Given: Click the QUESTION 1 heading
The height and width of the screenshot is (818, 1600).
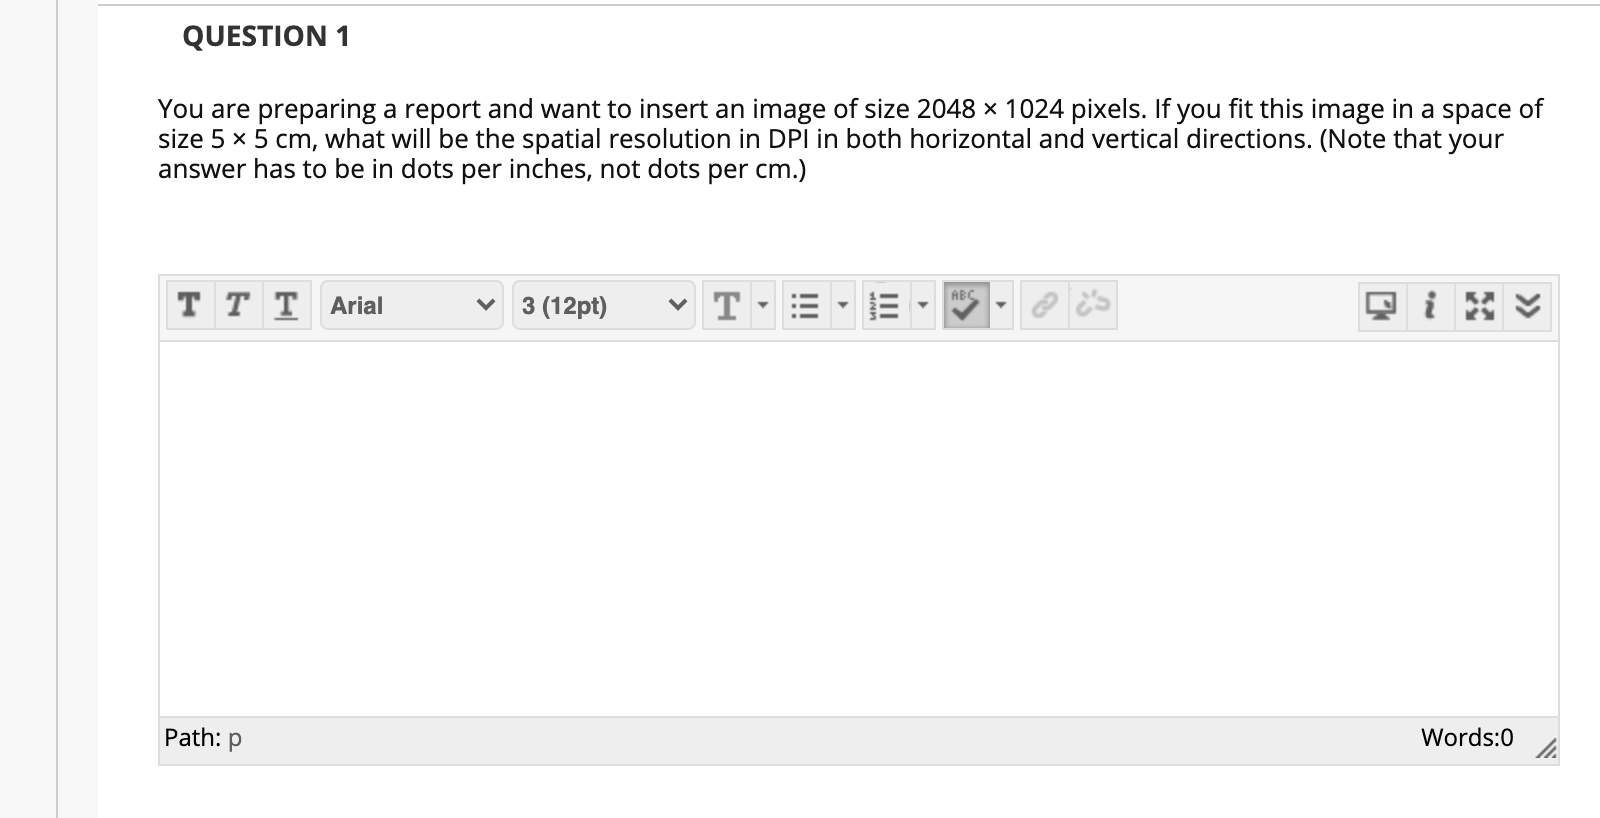Looking at the screenshot, I should tap(266, 36).
